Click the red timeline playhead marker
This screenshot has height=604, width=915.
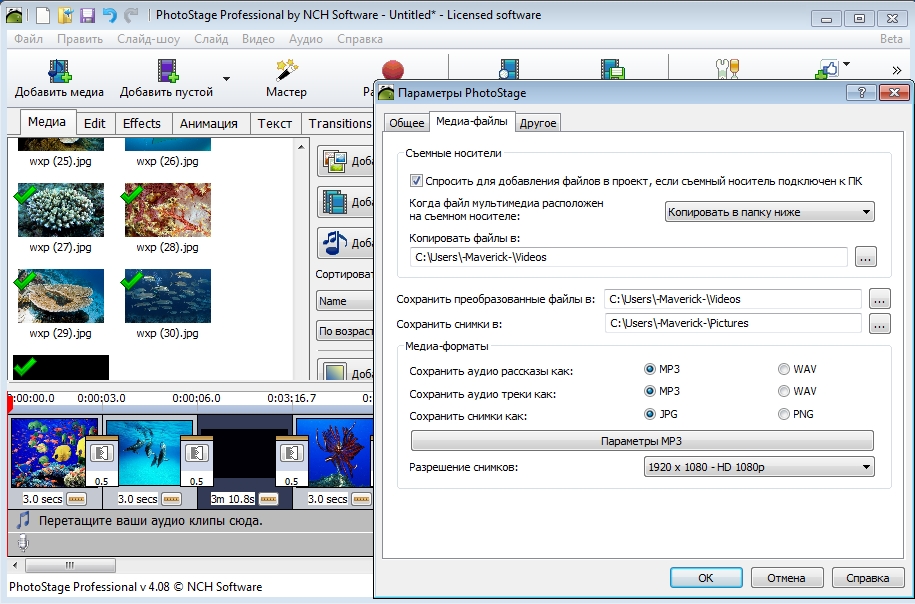pyautogui.click(x=10, y=403)
